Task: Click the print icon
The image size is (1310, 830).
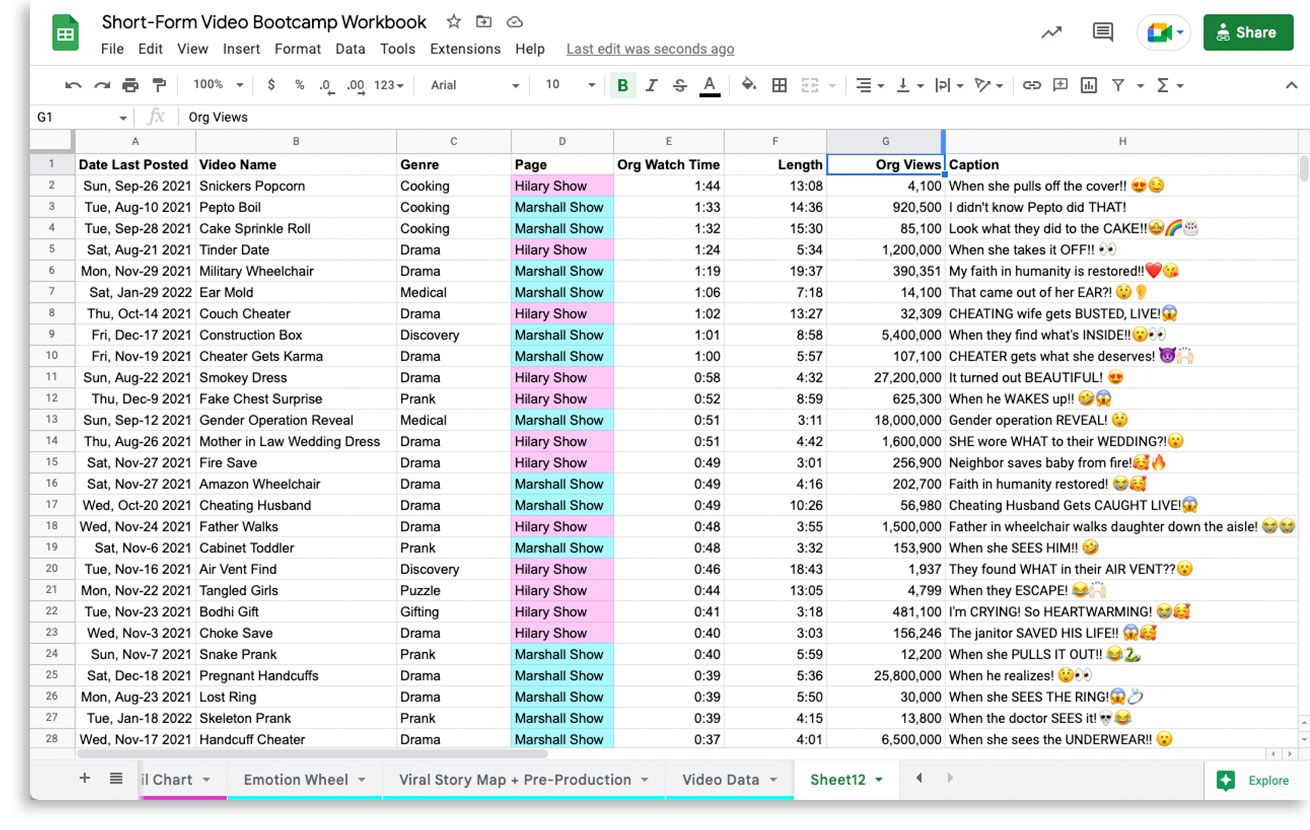Action: pos(130,86)
